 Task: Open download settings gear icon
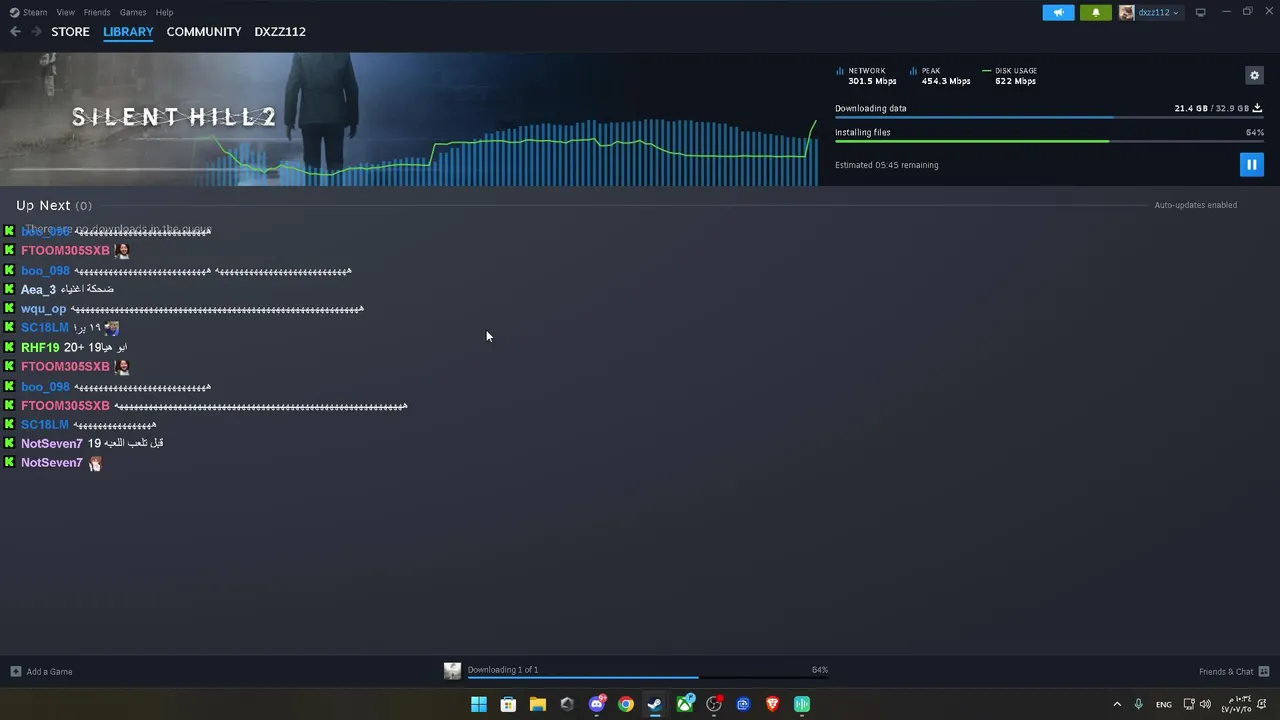click(1254, 75)
